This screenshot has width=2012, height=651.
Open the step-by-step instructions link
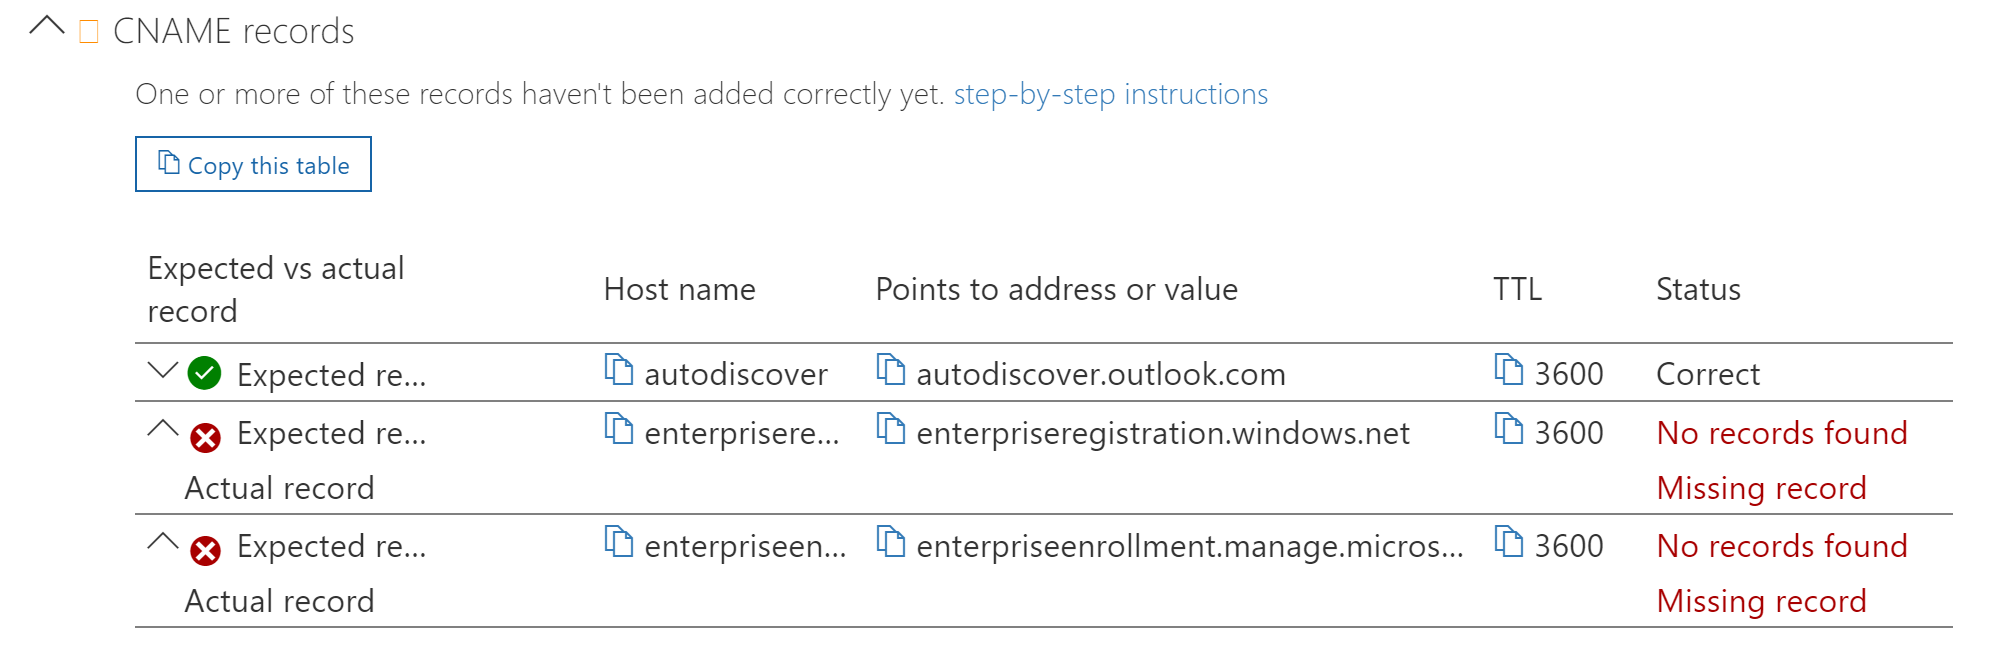(x=1110, y=94)
